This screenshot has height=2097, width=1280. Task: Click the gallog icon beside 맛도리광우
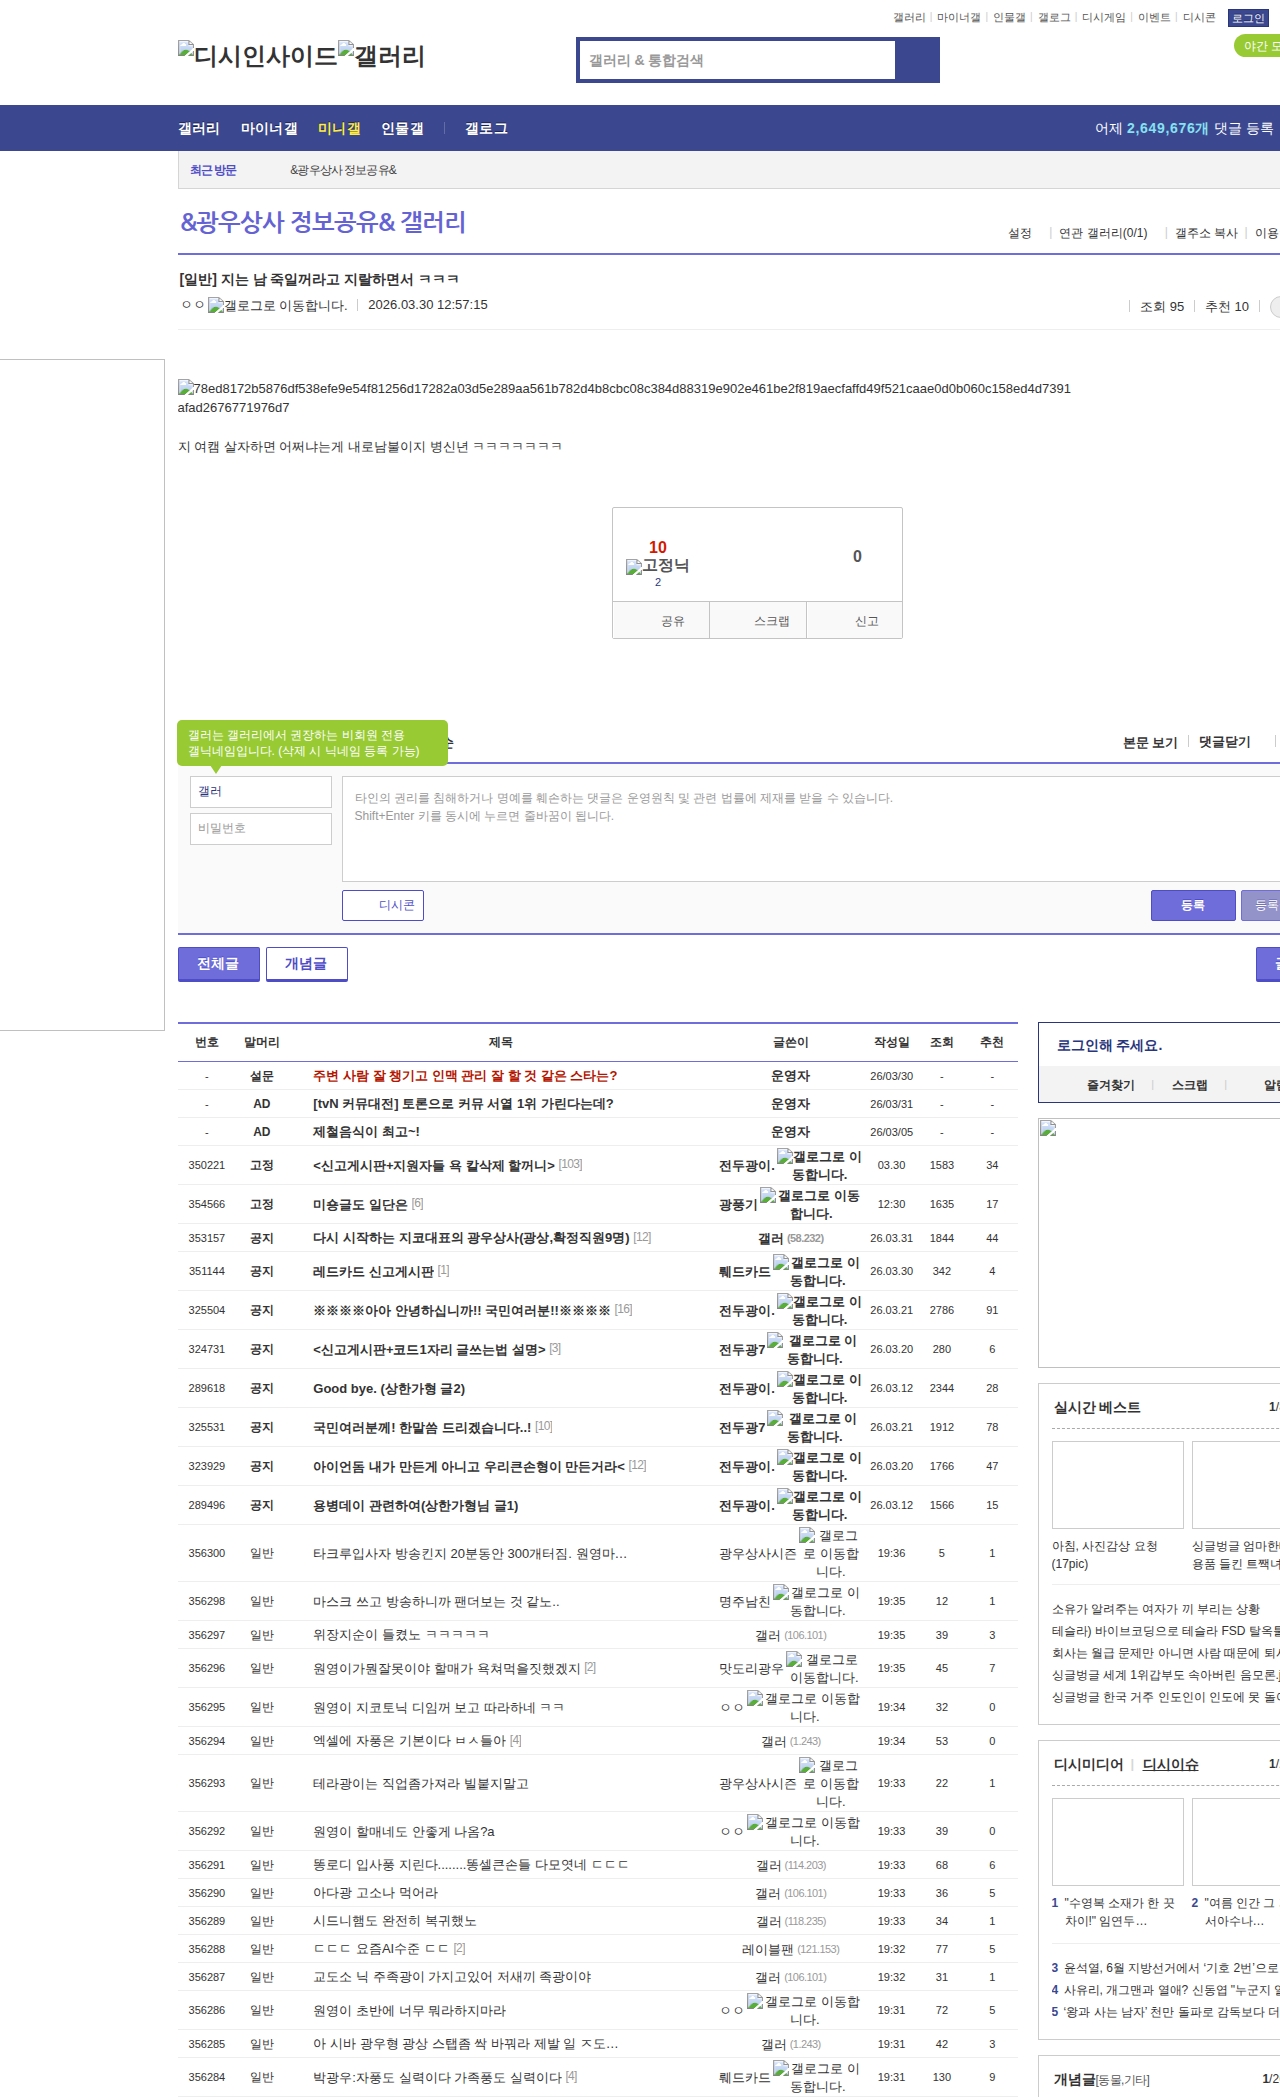tap(794, 1660)
